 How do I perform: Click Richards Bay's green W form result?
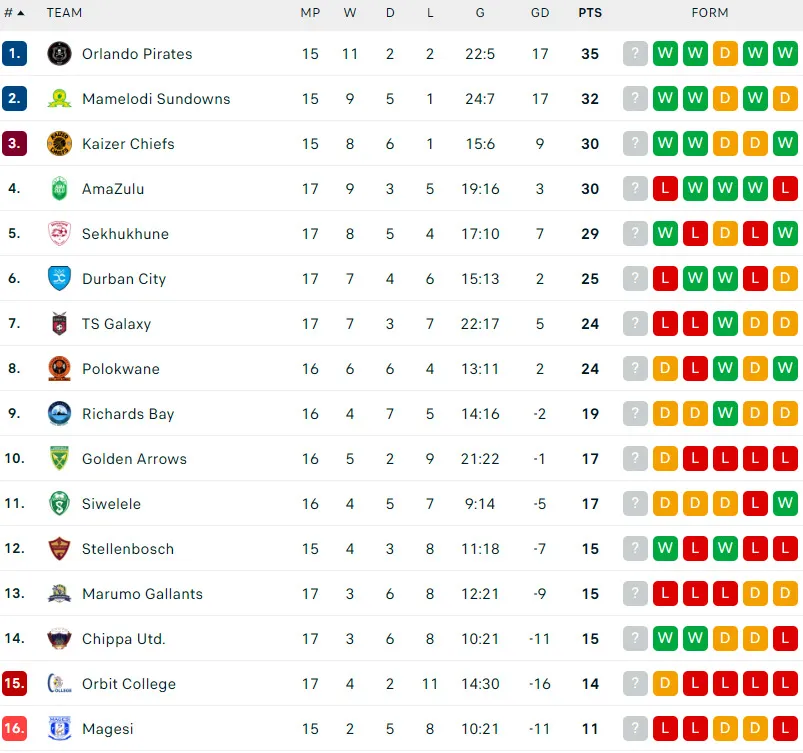(x=725, y=414)
